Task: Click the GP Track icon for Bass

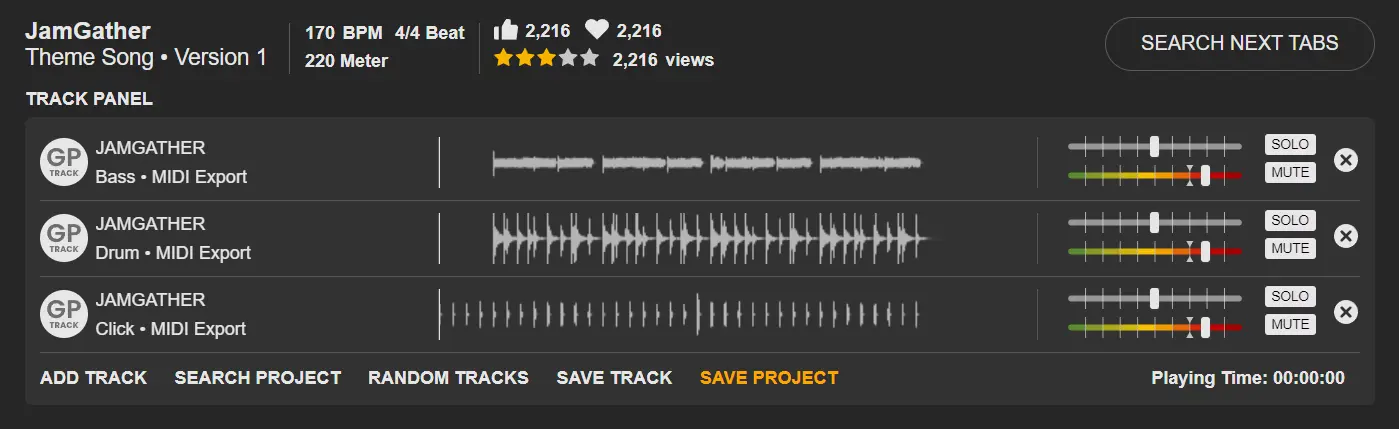Action: (x=64, y=162)
